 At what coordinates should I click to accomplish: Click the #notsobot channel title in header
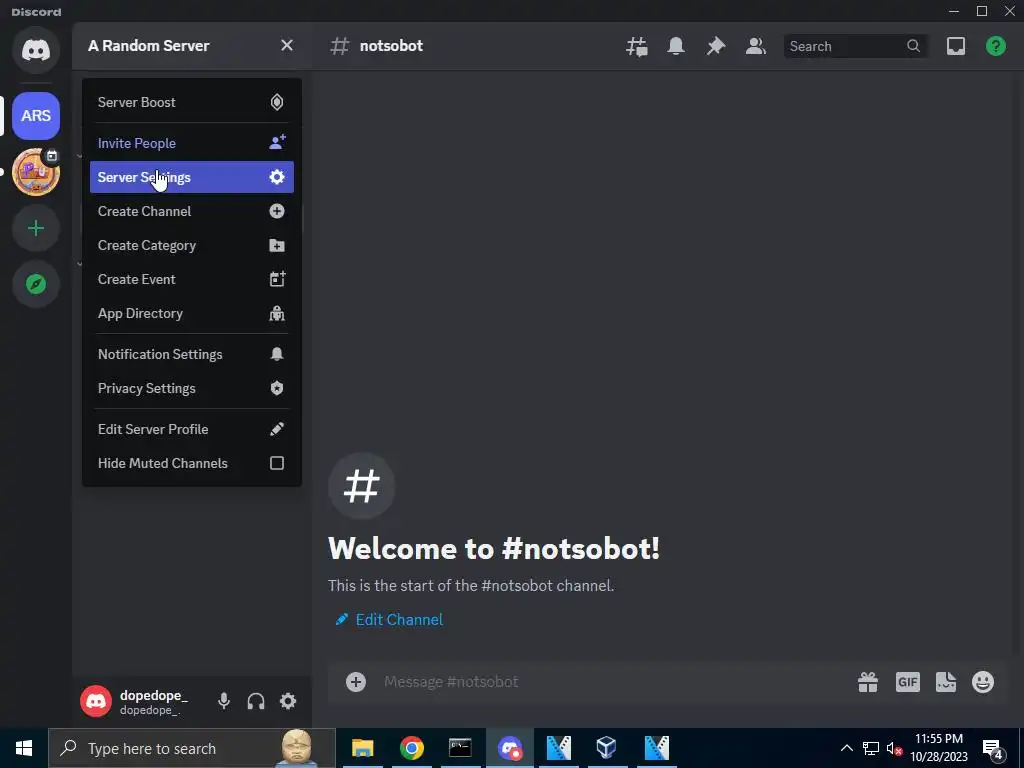pyautogui.click(x=391, y=46)
